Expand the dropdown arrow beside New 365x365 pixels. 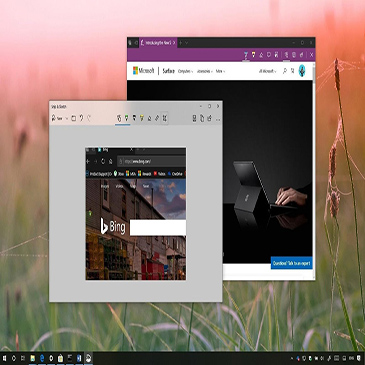(67, 118)
